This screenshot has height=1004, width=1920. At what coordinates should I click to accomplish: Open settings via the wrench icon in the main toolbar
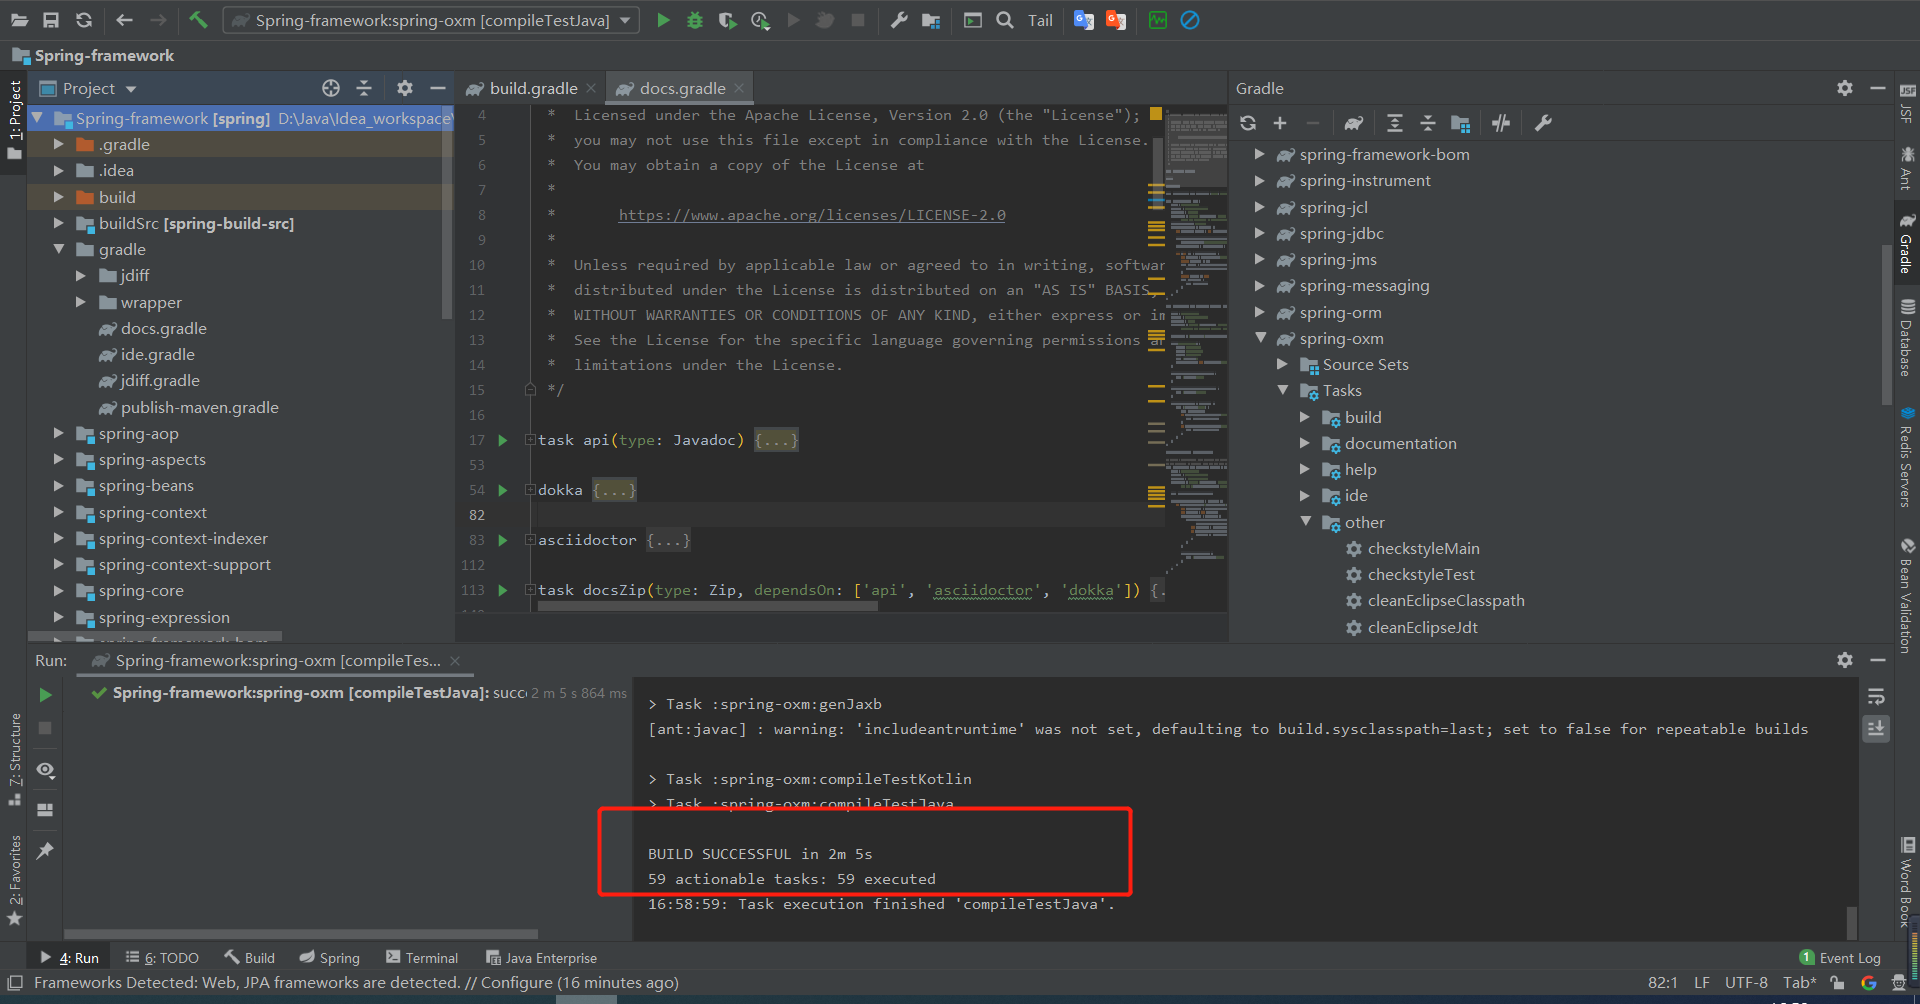[899, 20]
